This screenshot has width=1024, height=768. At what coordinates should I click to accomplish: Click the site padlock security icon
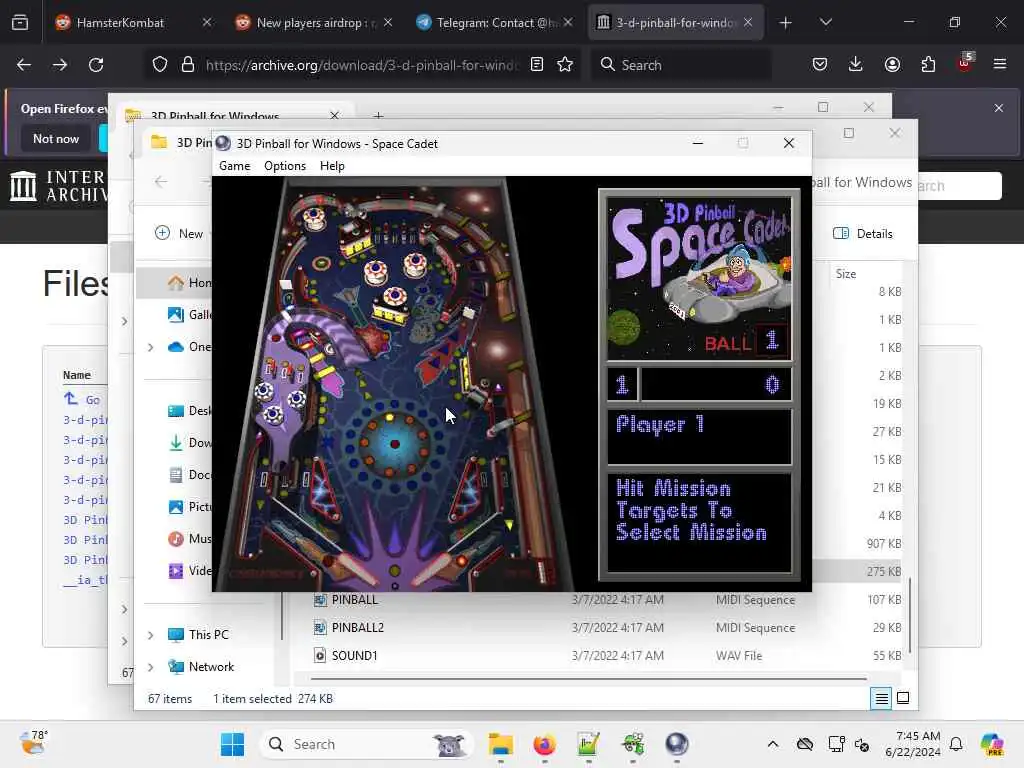188,65
